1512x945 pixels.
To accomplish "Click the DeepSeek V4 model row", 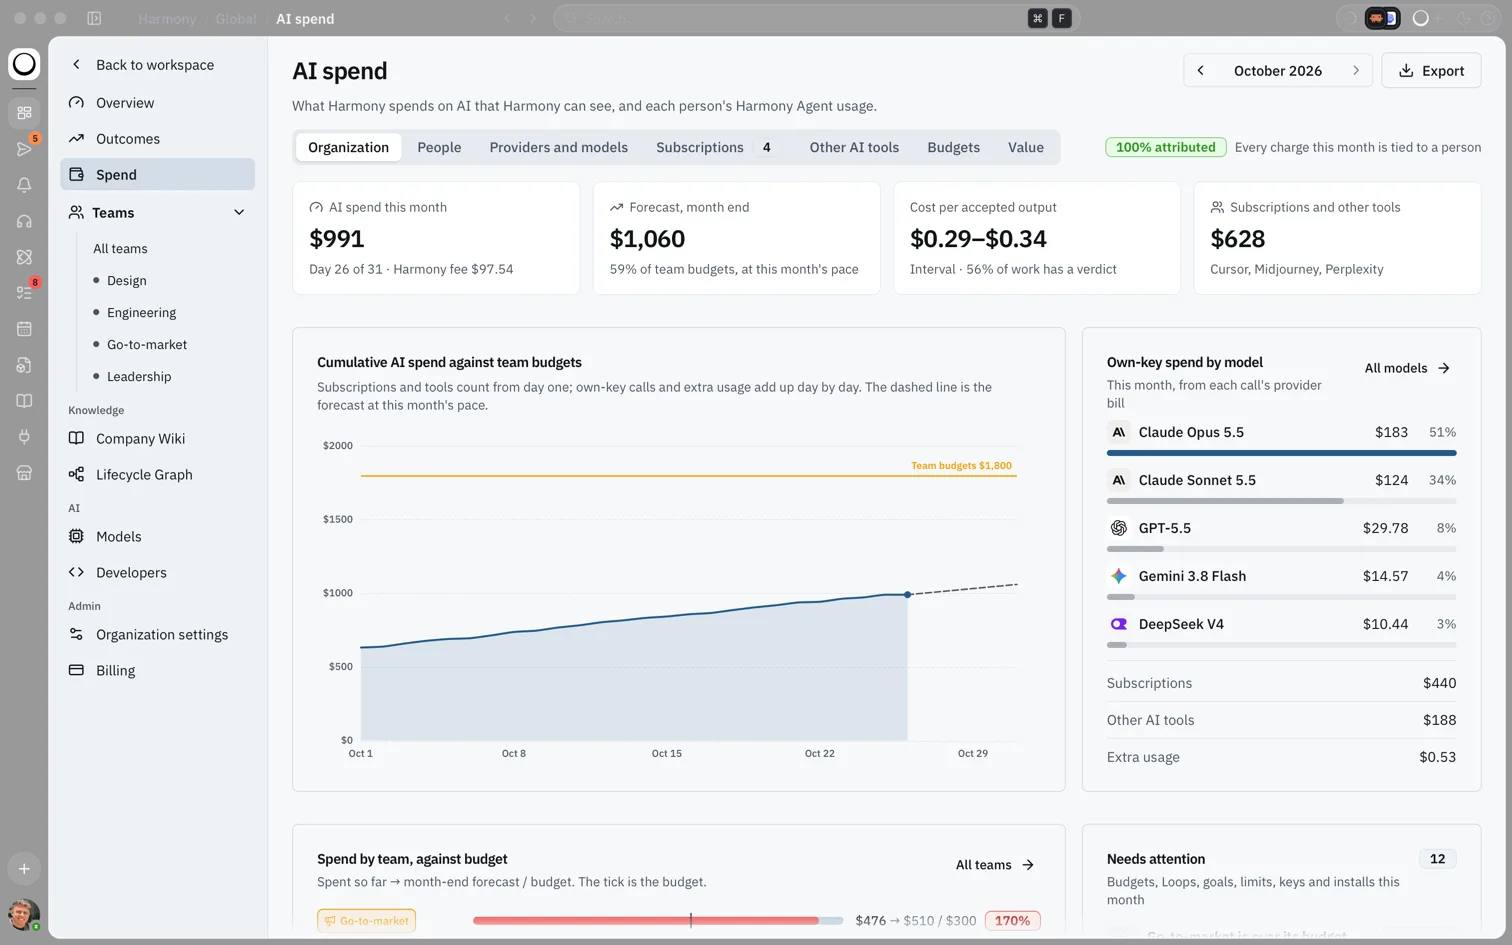I will (x=1281, y=630).
